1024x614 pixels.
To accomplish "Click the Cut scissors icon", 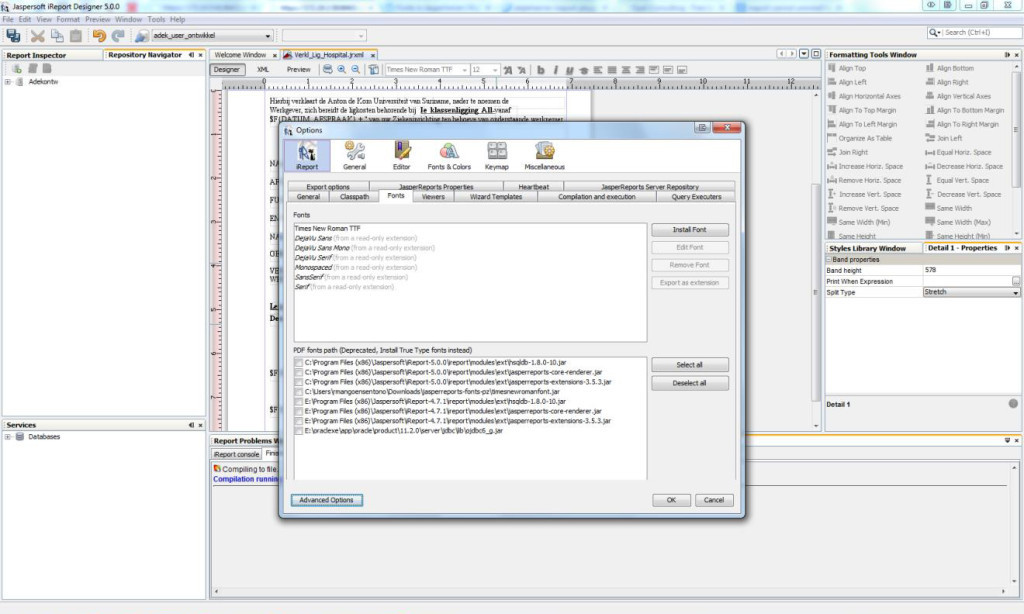I will pos(38,35).
